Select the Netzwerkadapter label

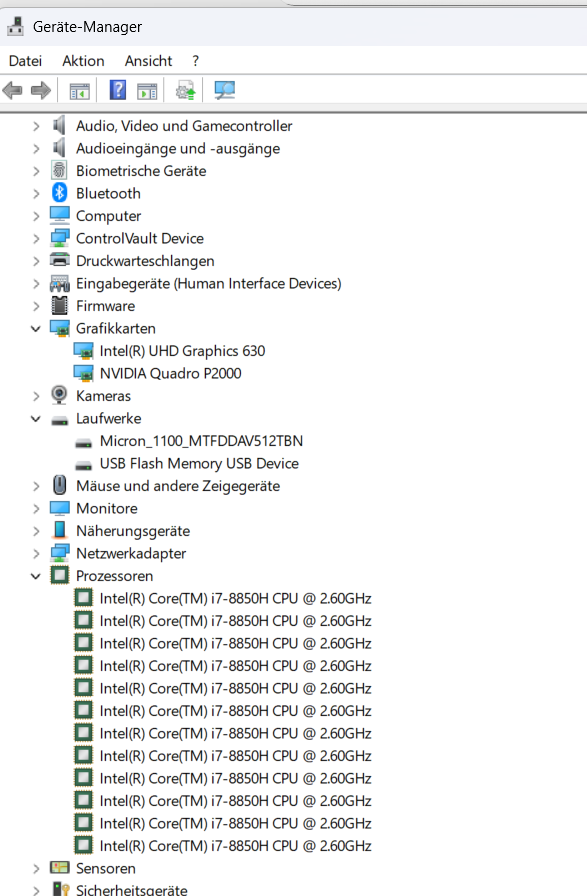click(x=131, y=554)
